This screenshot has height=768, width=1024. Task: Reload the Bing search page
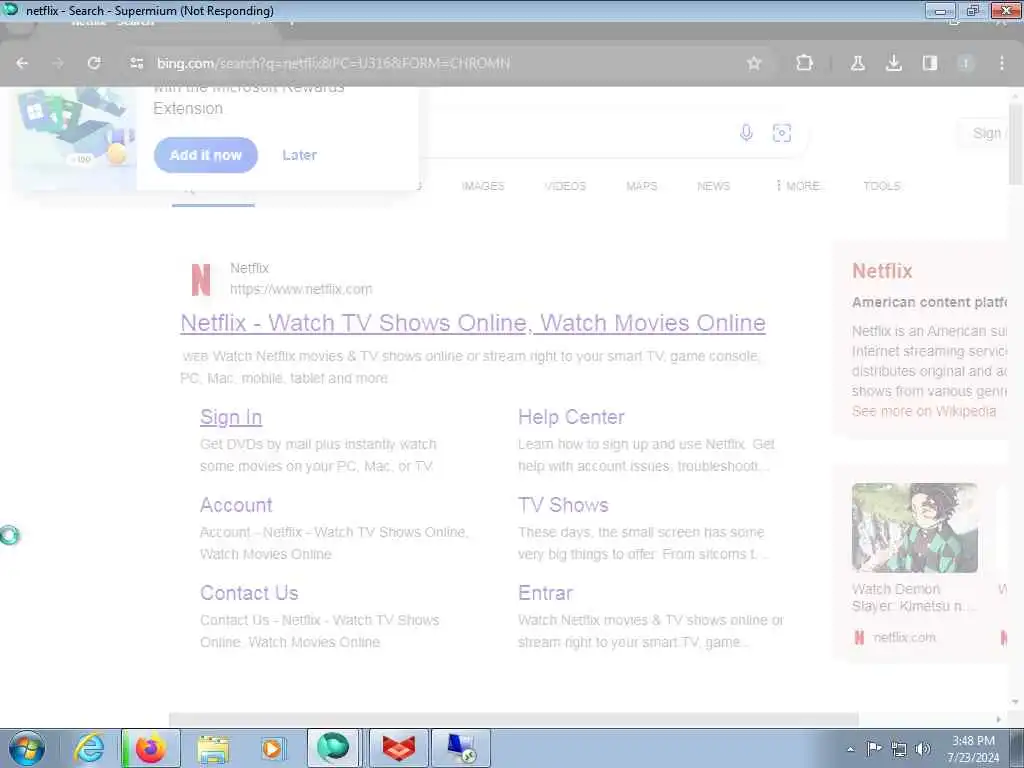94,63
